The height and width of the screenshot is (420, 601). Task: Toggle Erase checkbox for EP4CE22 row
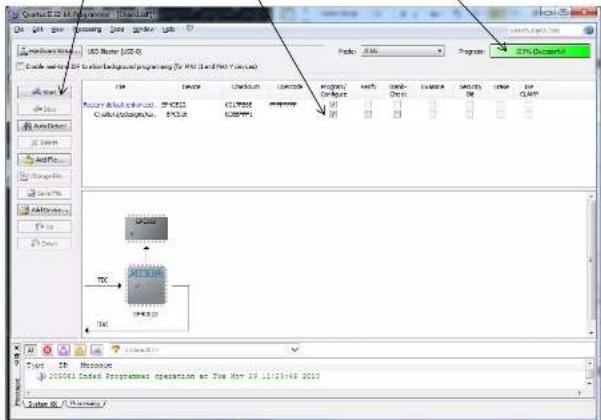pyautogui.click(x=501, y=104)
